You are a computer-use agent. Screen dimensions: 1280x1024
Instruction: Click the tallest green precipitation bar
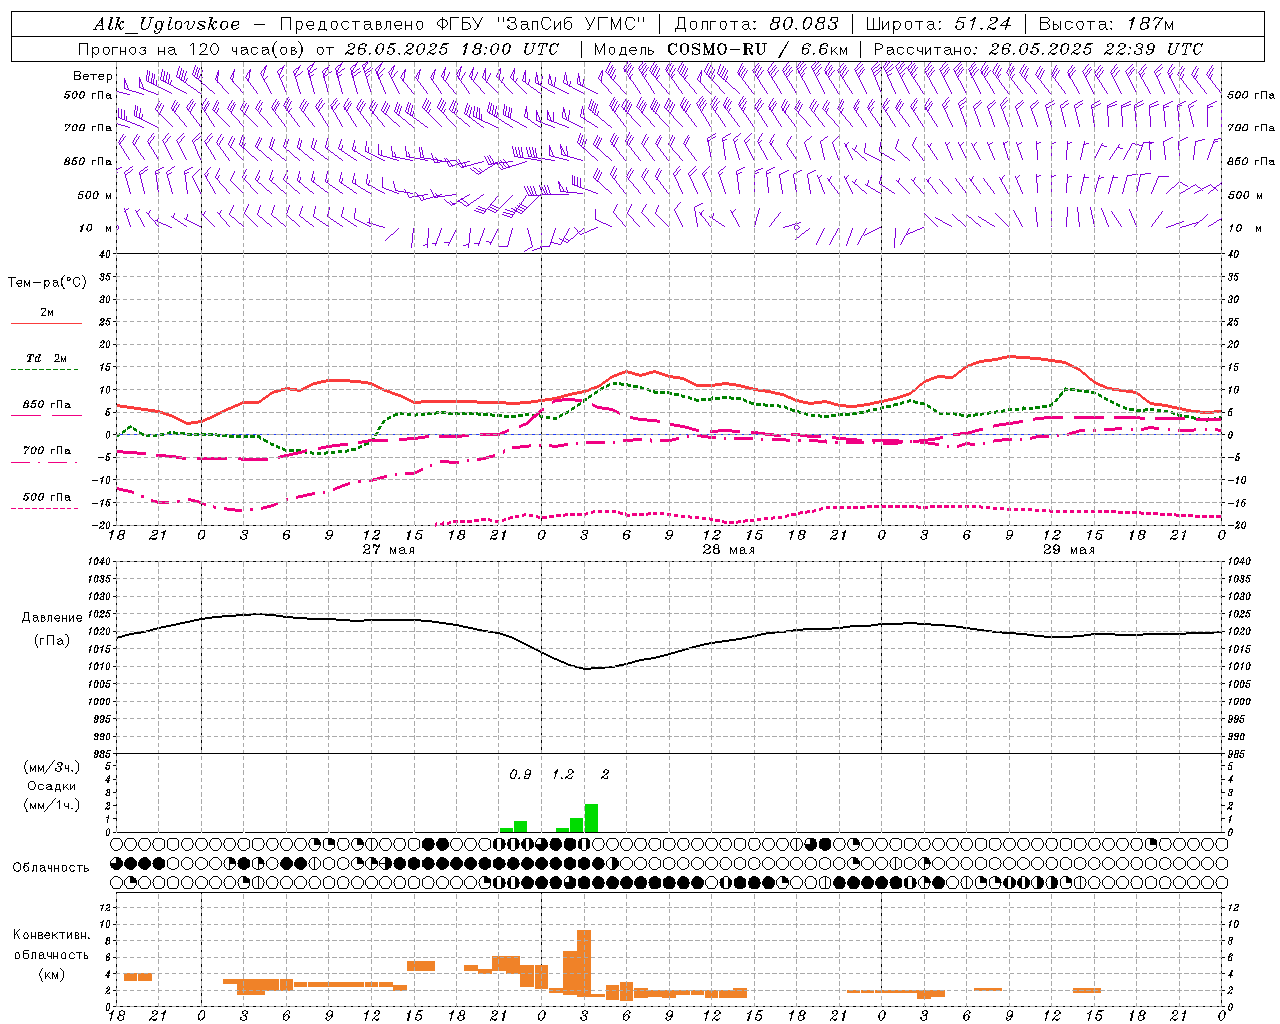[591, 818]
